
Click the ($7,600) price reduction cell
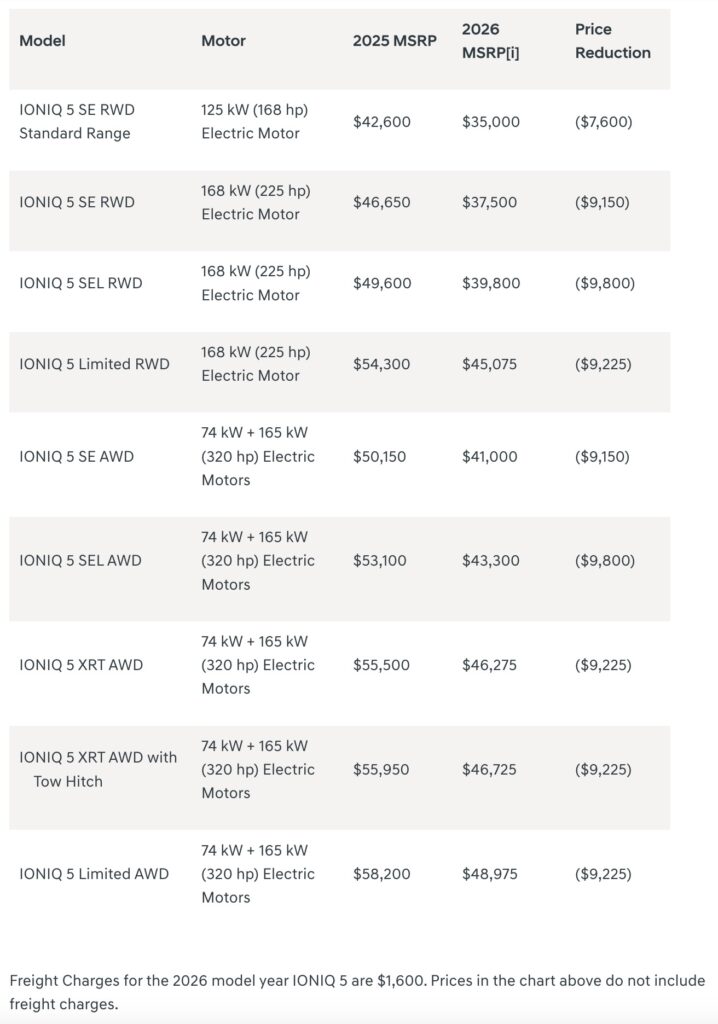(603, 122)
